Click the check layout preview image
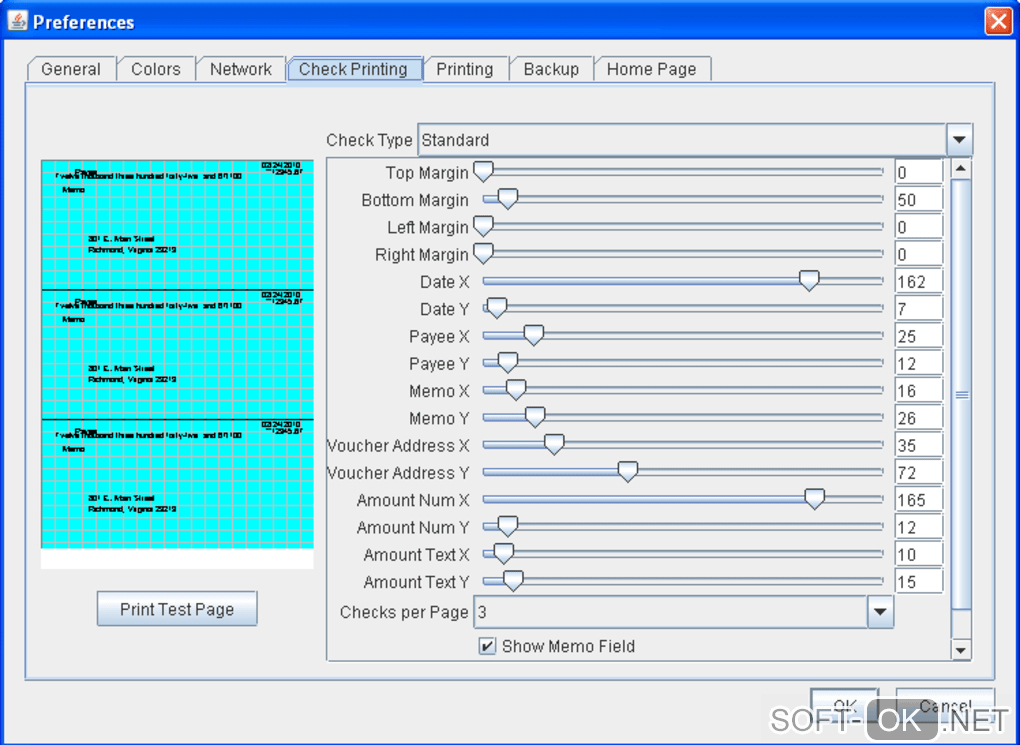This screenshot has height=745, width=1020. pos(177,364)
